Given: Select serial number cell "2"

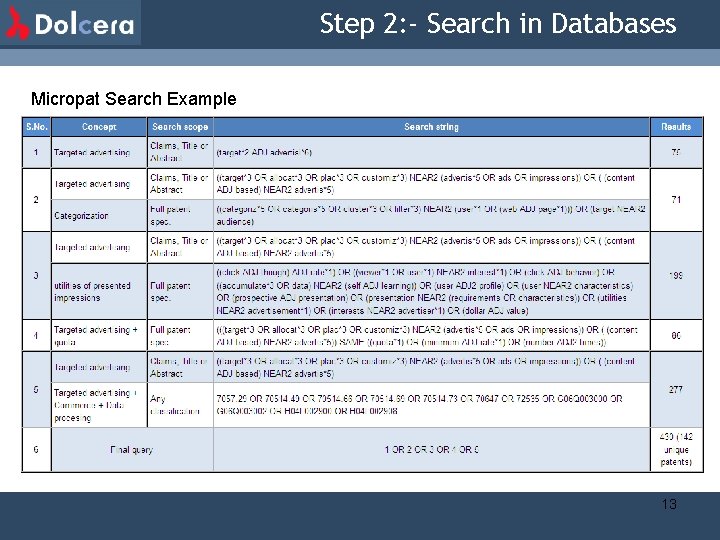Looking at the screenshot, I should click(36, 200).
